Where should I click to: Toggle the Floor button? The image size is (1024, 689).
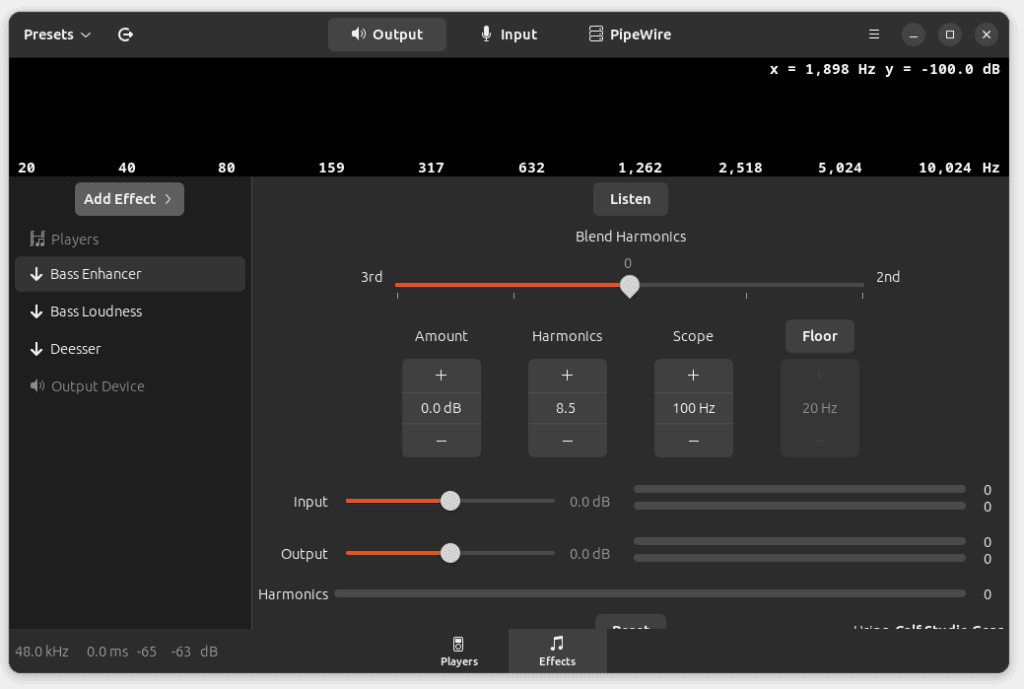click(820, 336)
